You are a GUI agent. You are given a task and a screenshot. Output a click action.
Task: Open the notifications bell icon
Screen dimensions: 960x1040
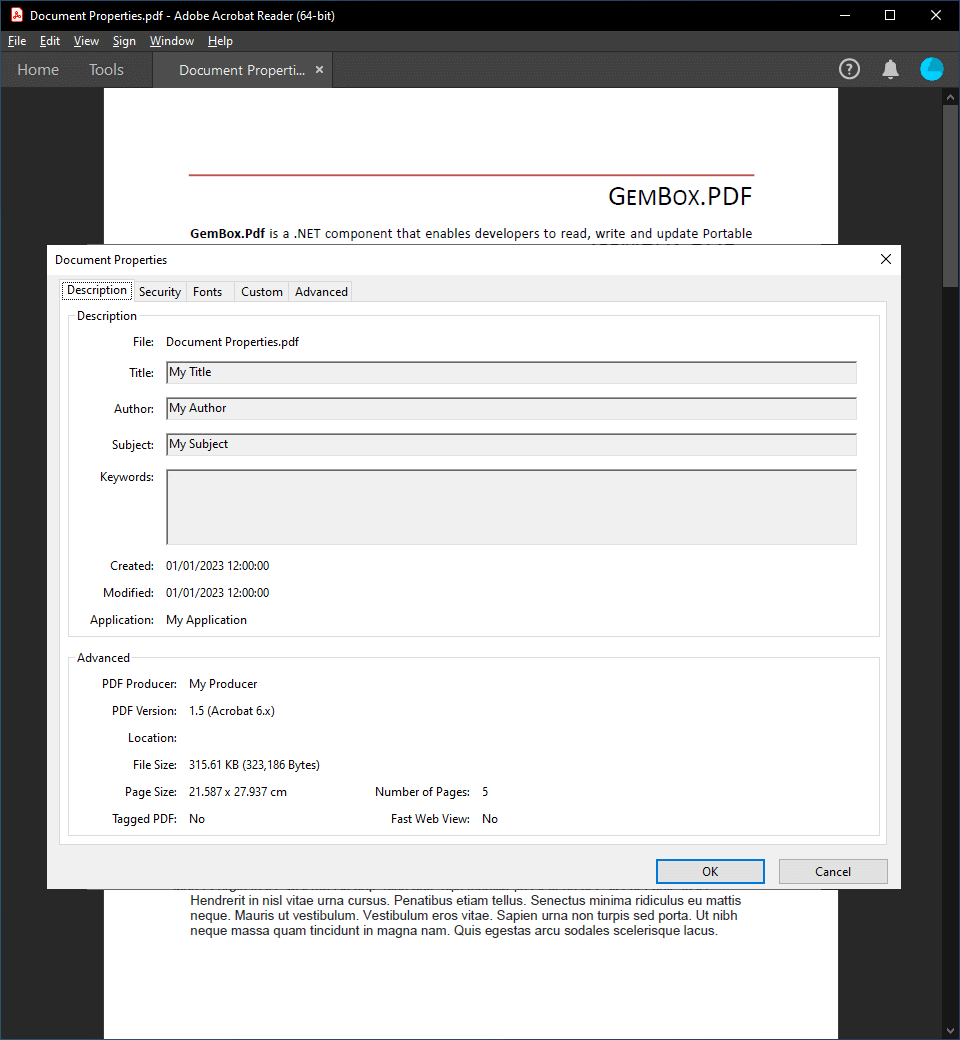coord(890,69)
